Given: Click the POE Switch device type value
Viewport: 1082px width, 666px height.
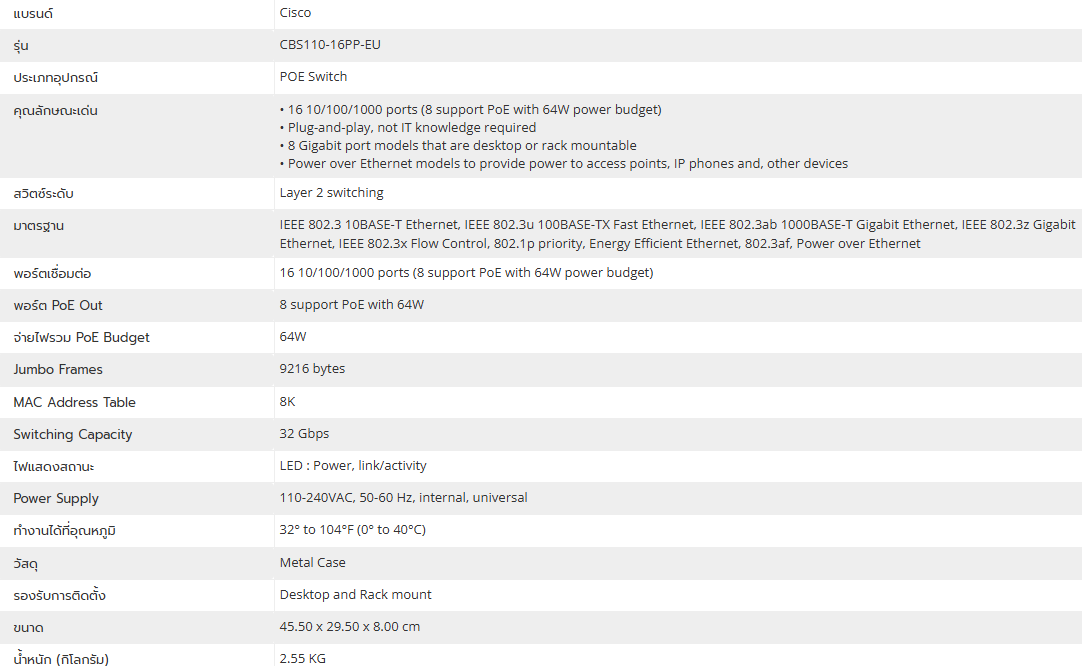Looking at the screenshot, I should [313, 77].
